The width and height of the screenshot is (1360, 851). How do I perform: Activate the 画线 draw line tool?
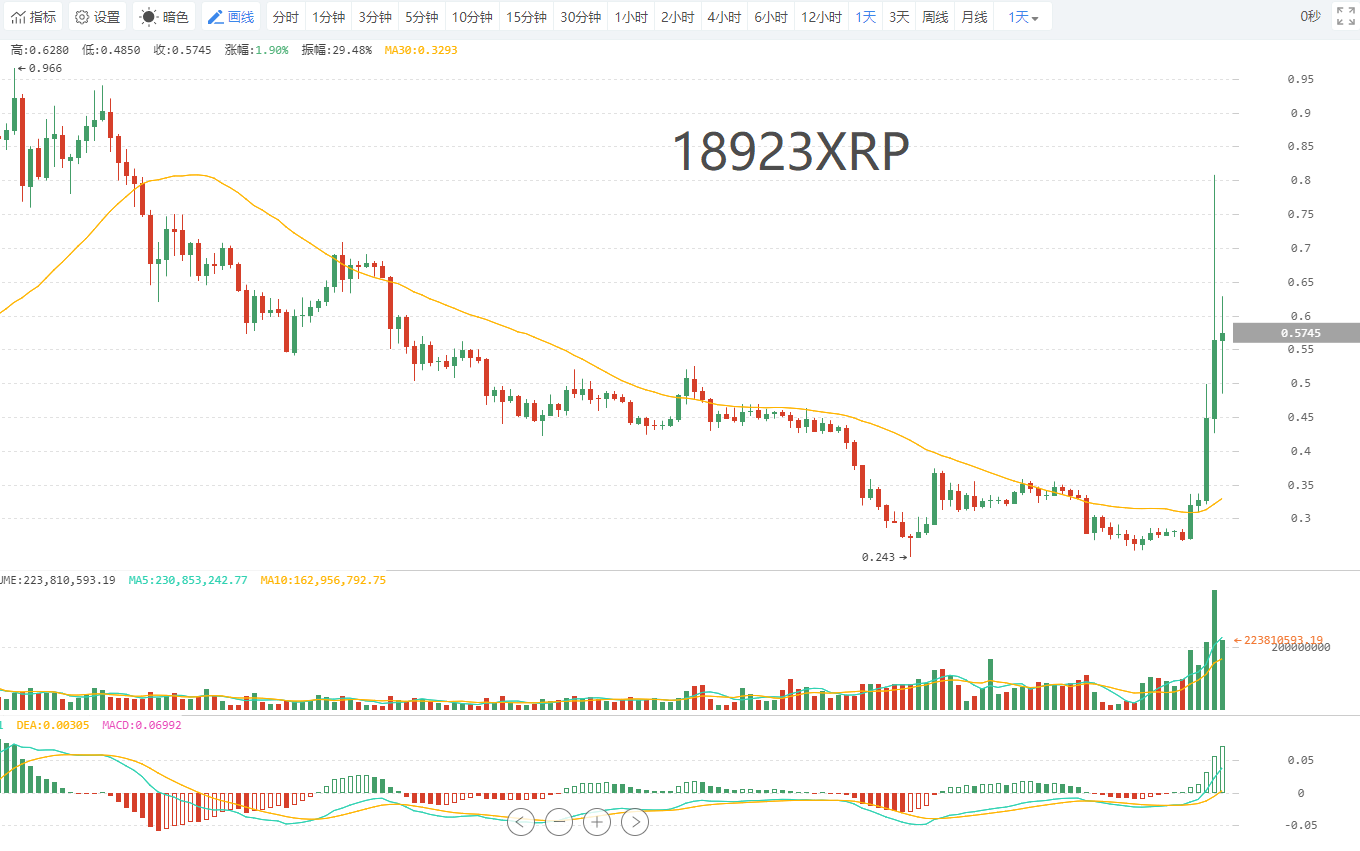(230, 17)
